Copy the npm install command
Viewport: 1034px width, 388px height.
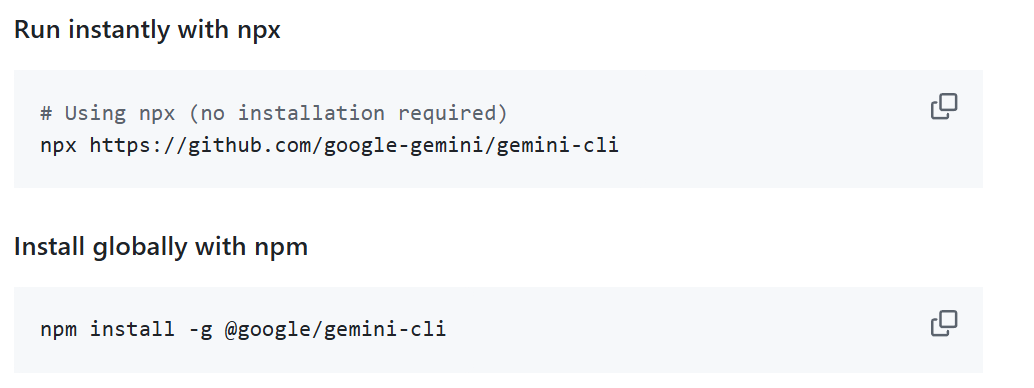click(x=944, y=323)
